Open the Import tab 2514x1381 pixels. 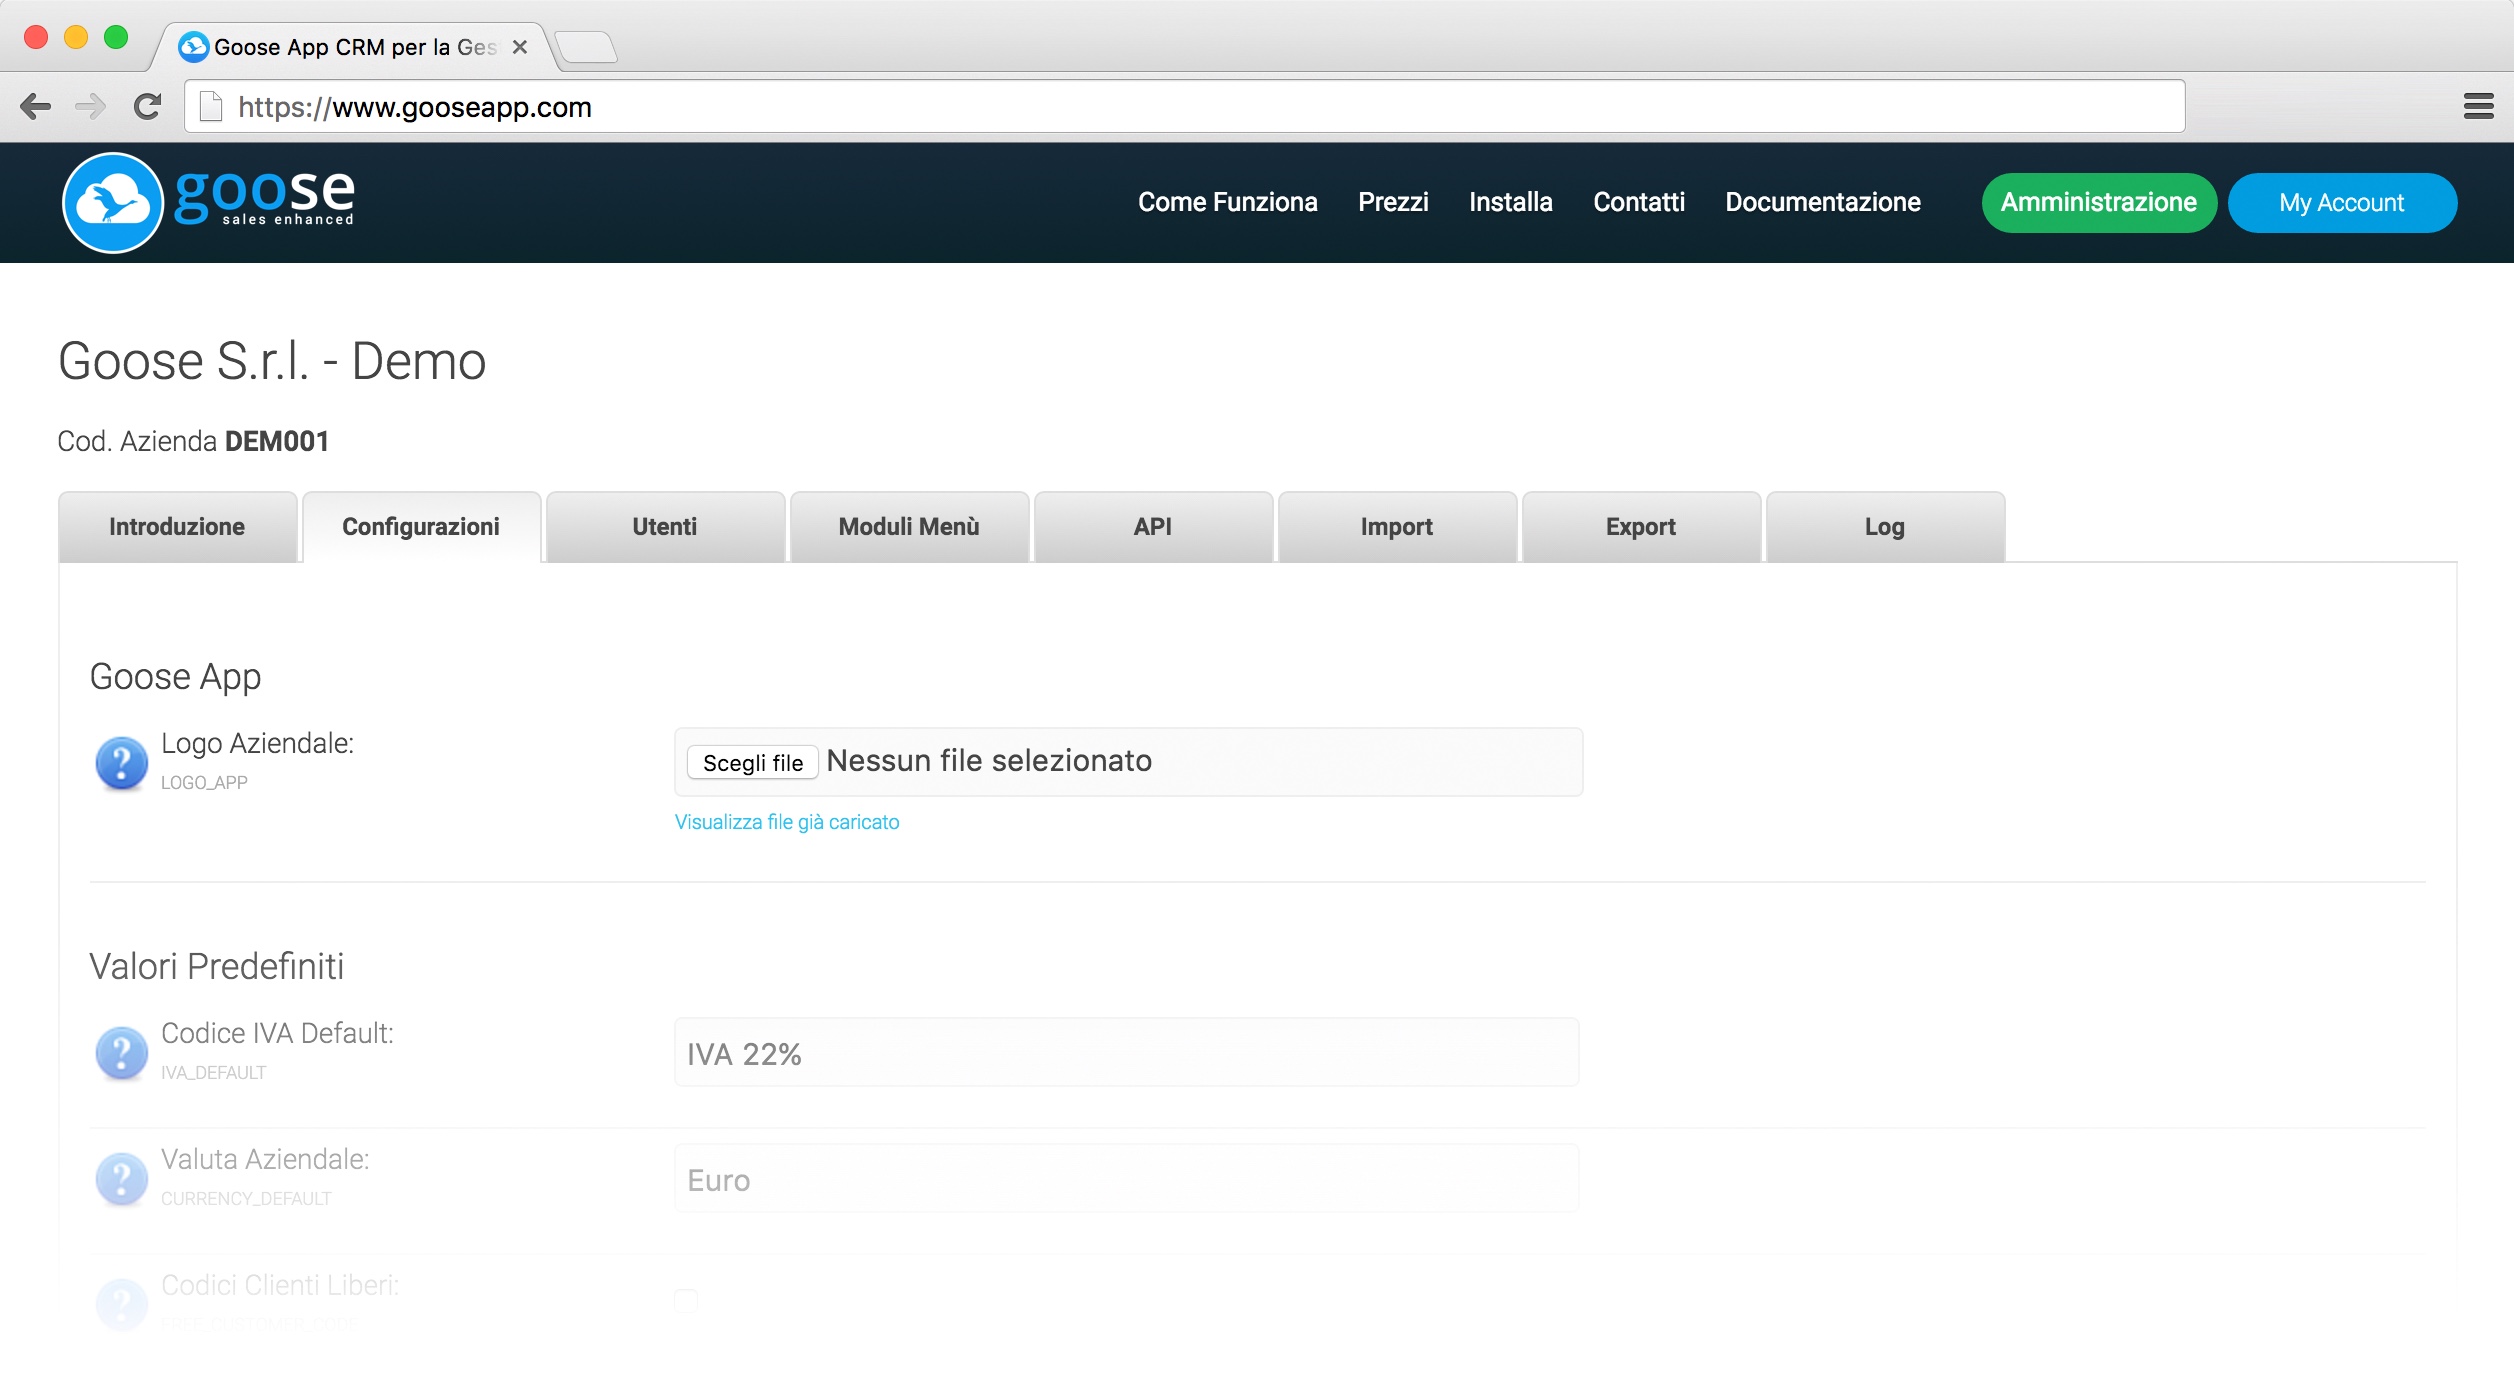coord(1397,527)
